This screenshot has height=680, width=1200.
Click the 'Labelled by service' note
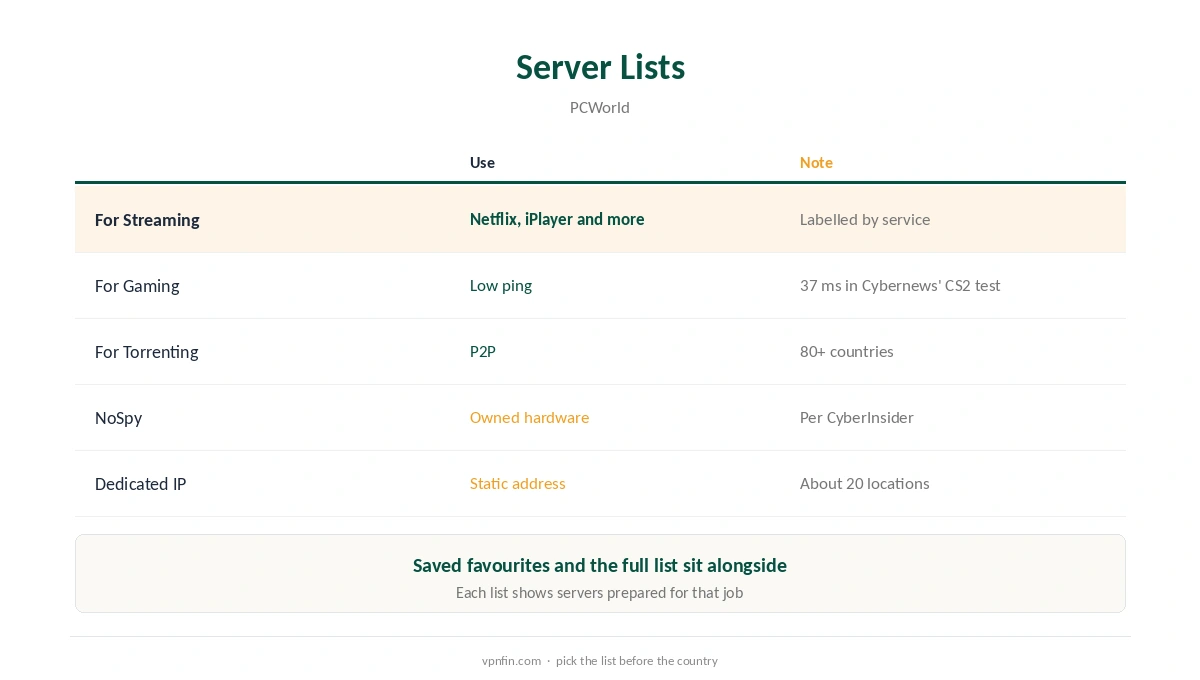pos(865,220)
